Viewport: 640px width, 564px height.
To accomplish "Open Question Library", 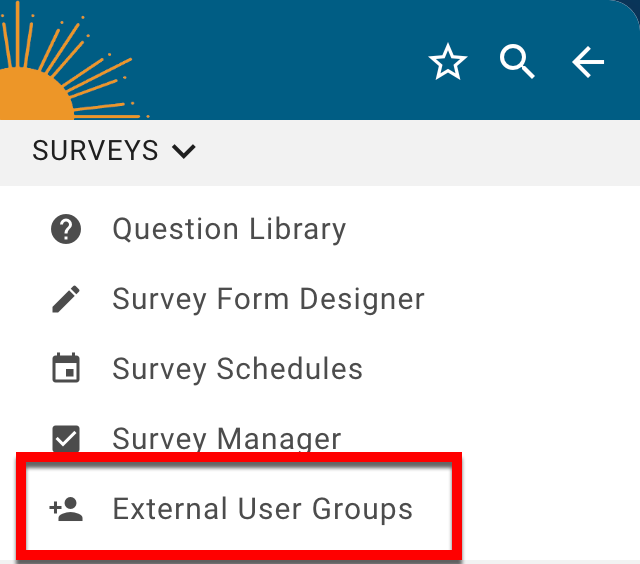I will point(229,229).
